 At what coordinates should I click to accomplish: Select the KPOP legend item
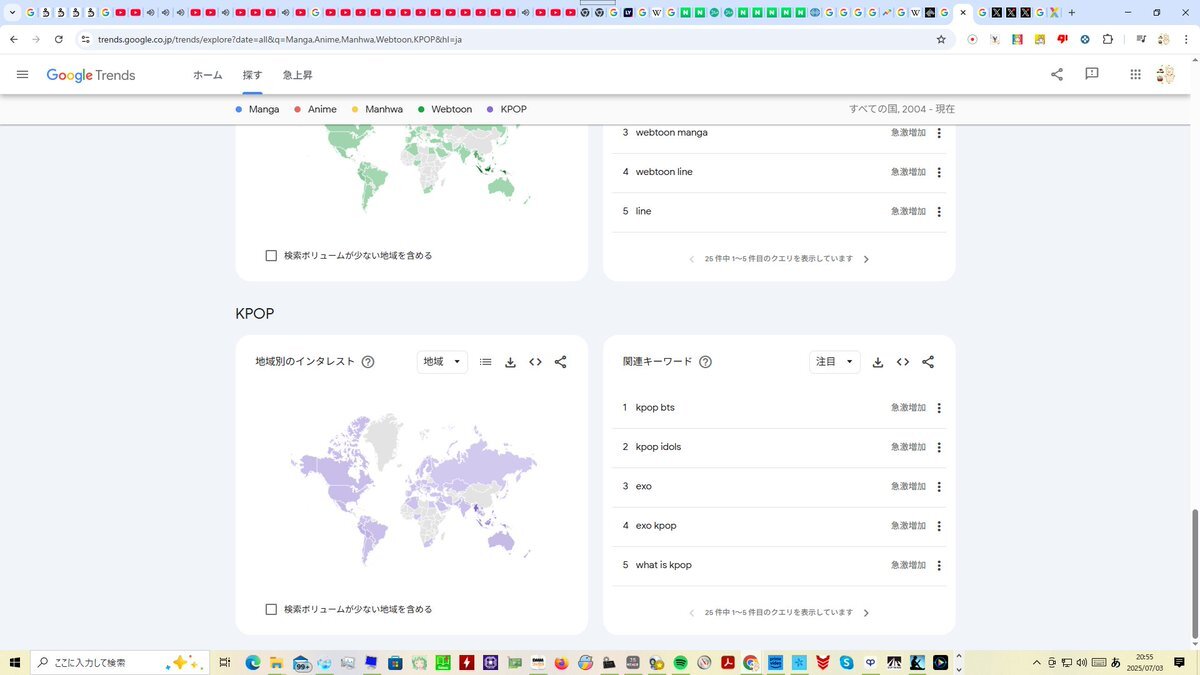click(x=507, y=109)
